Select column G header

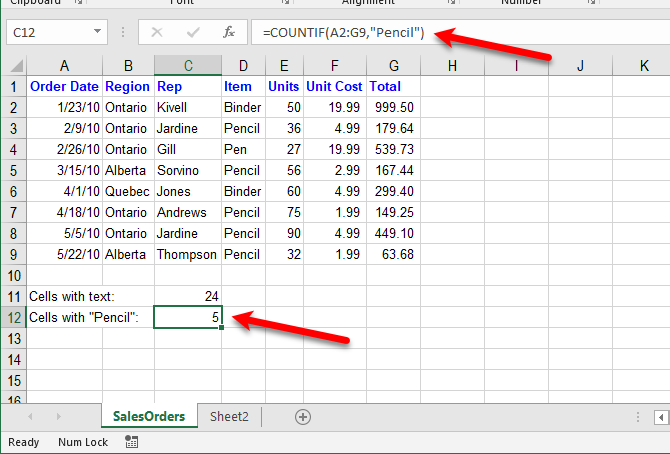pos(392,66)
